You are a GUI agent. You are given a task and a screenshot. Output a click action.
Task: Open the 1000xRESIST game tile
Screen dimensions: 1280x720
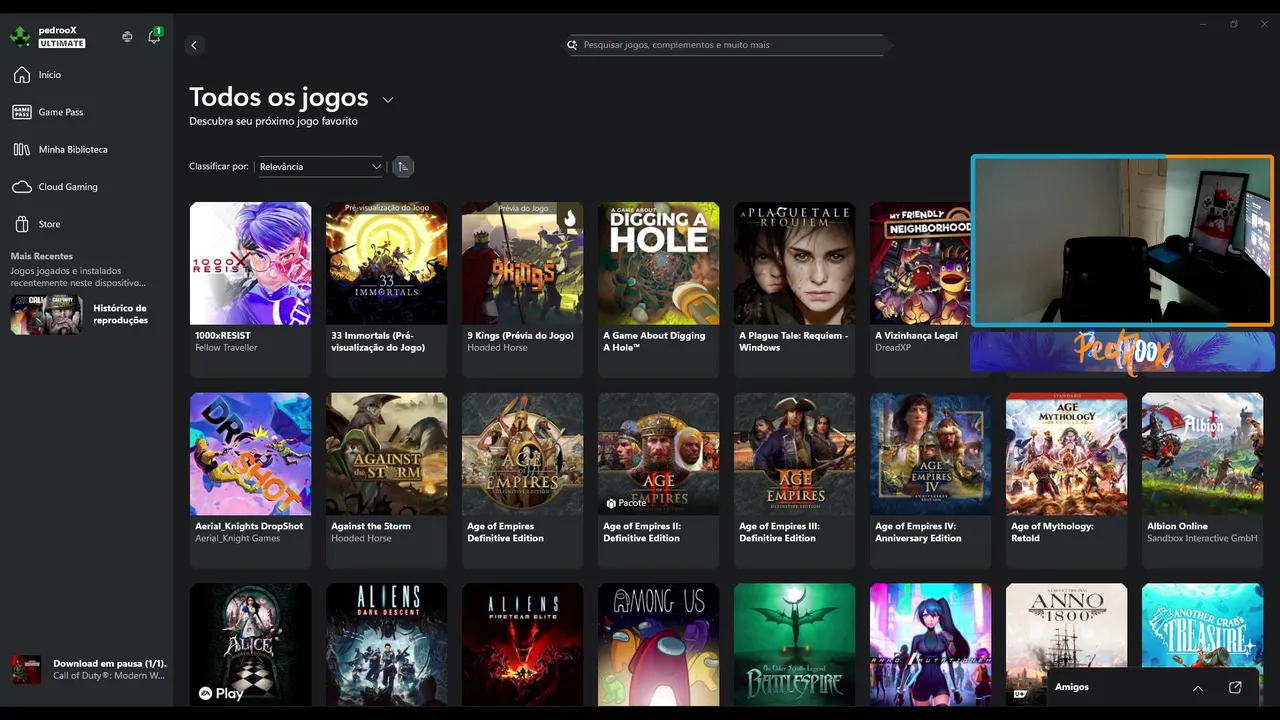250,289
